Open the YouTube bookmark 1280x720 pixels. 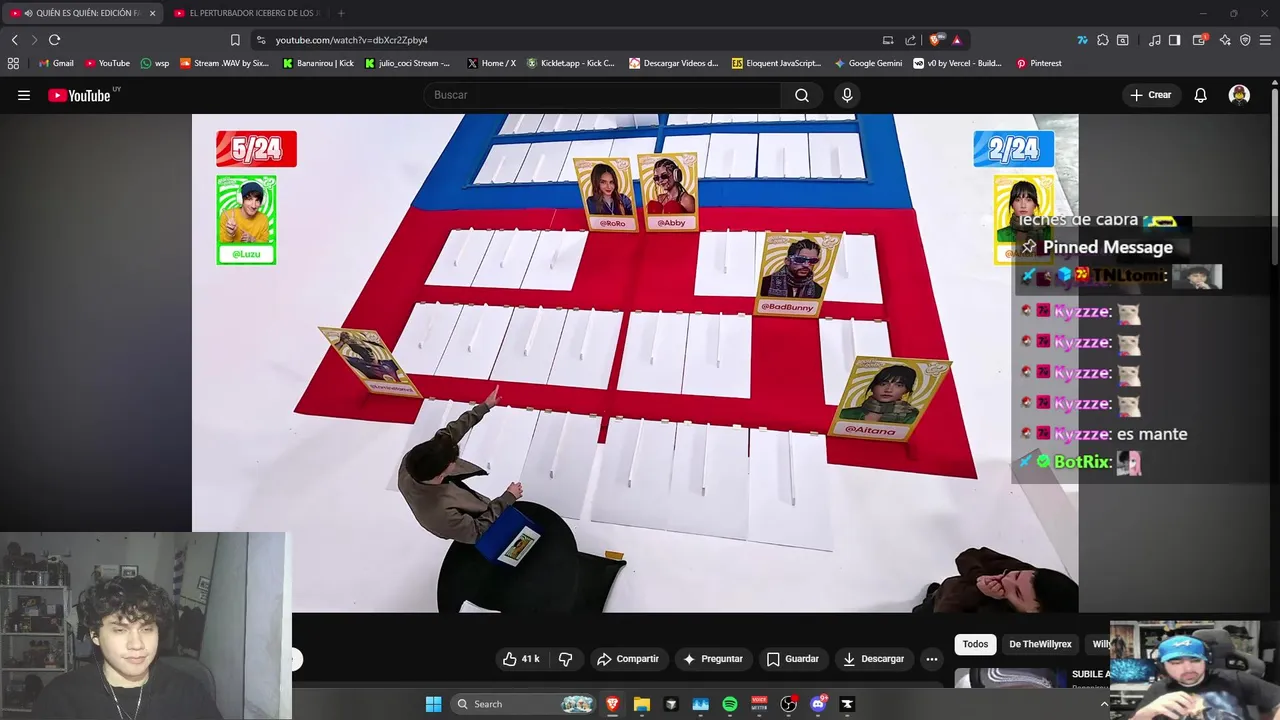pos(107,63)
